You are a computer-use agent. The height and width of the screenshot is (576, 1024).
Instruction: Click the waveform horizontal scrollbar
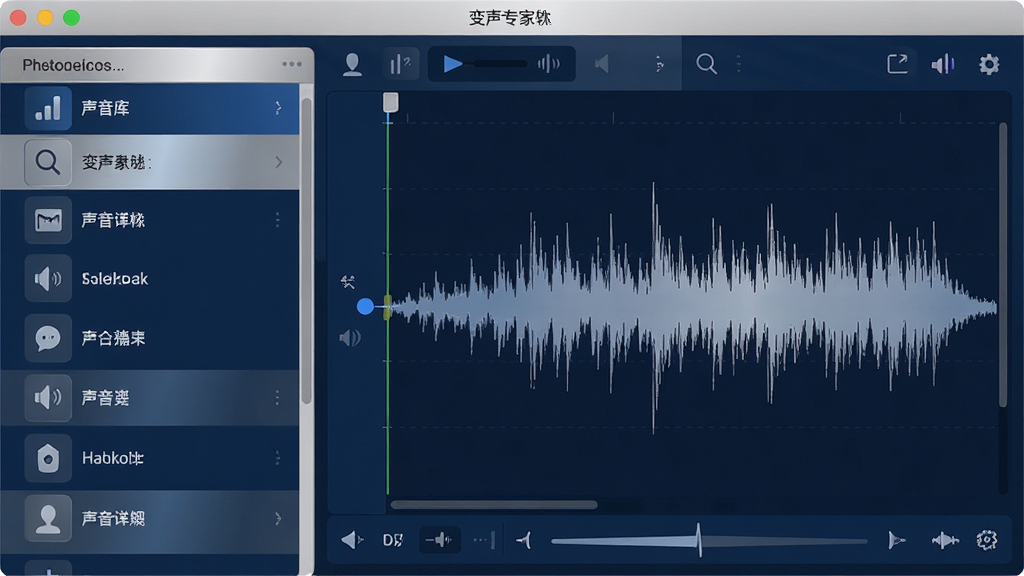(494, 505)
